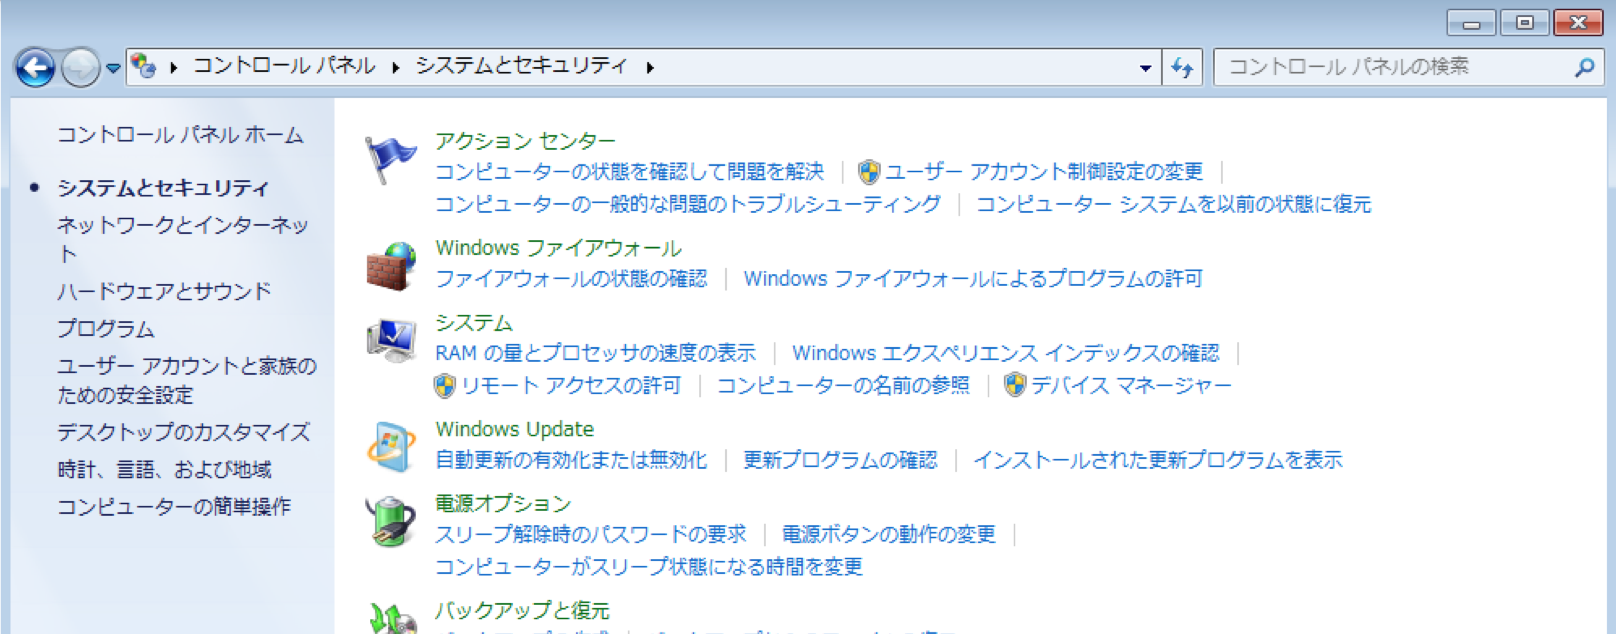The image size is (1616, 634).
Task: Expand the arrow after システムとセキュリティ breadcrumb
Action: tap(650, 67)
